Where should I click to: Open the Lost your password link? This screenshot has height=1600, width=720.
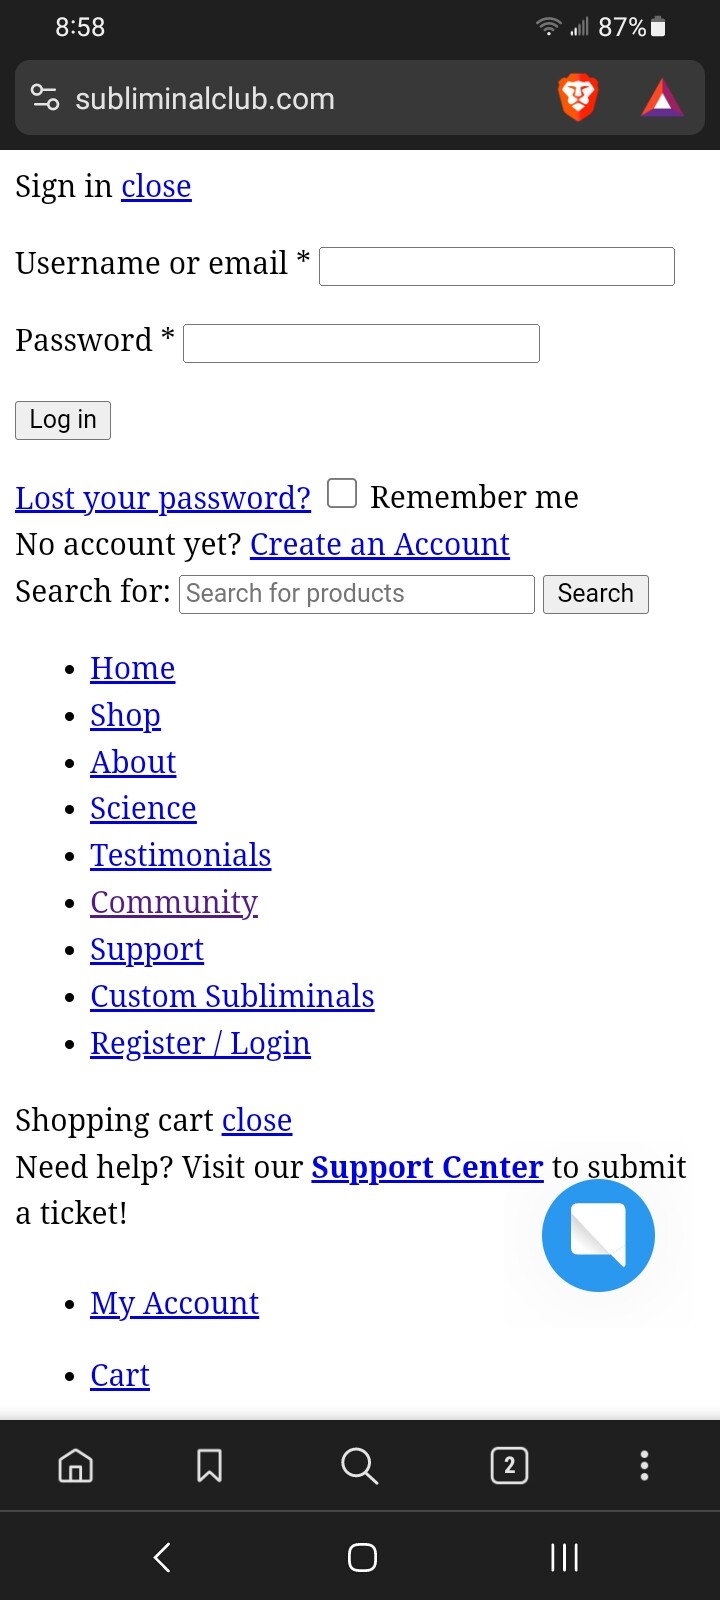(x=163, y=497)
